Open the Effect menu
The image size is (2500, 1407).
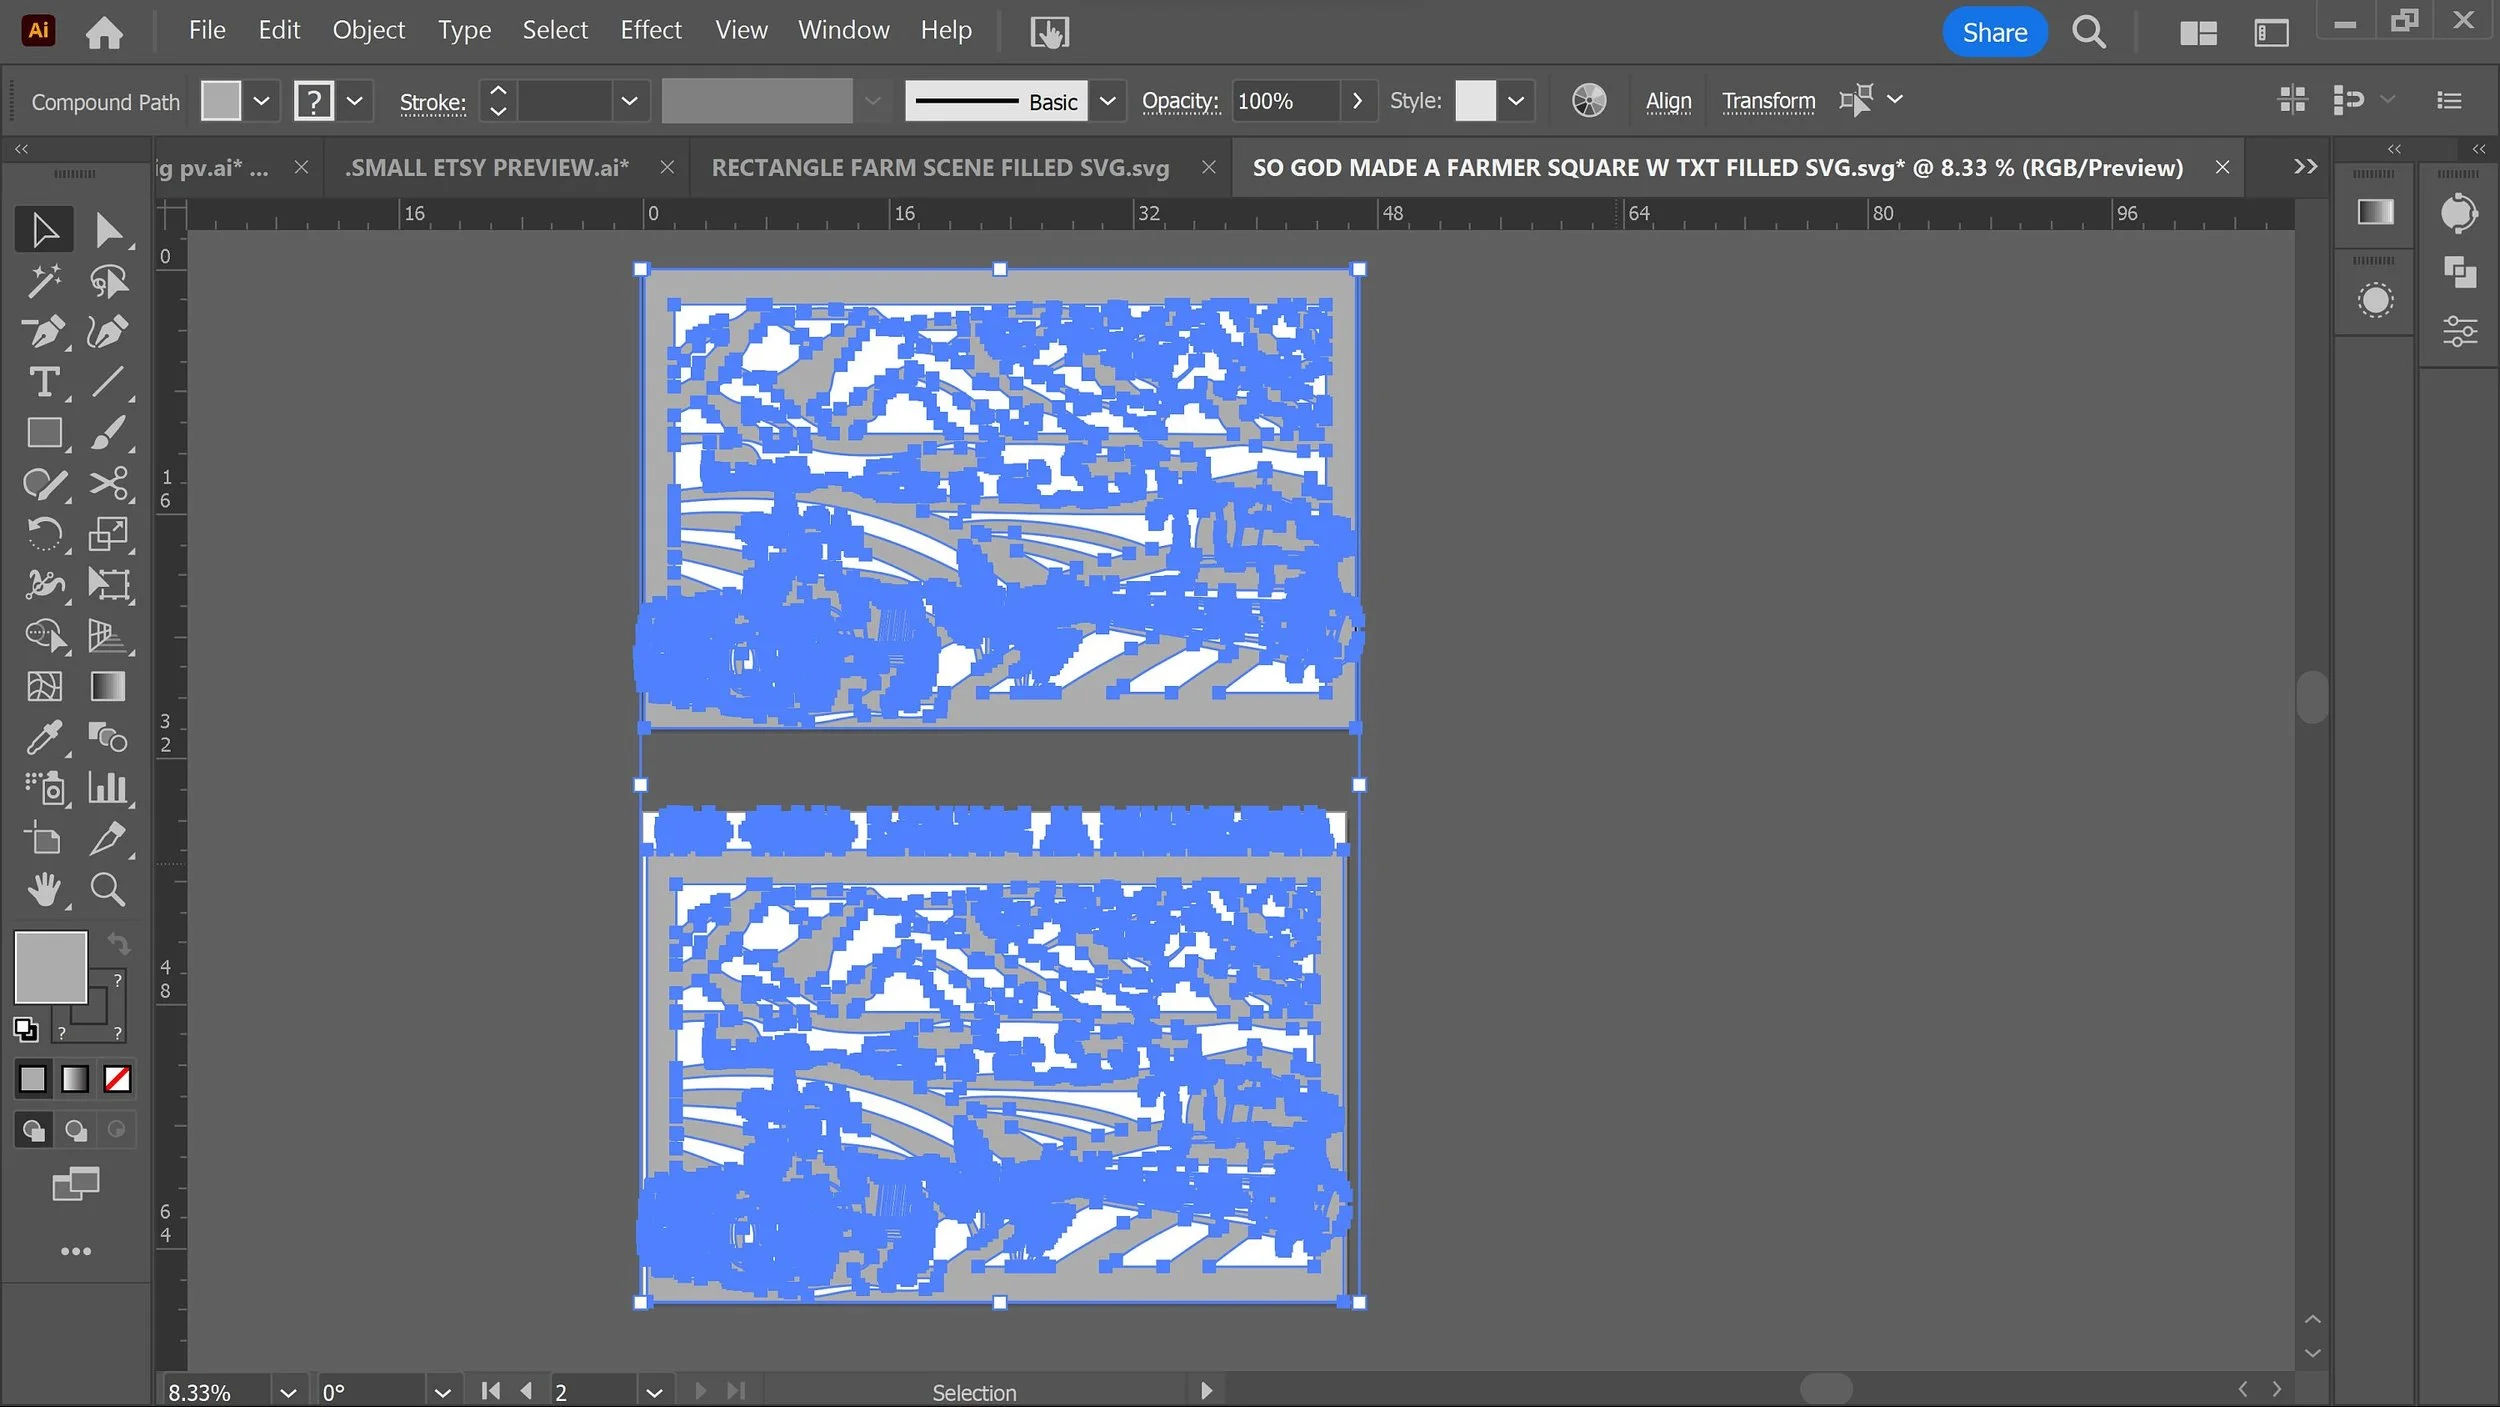pos(650,30)
